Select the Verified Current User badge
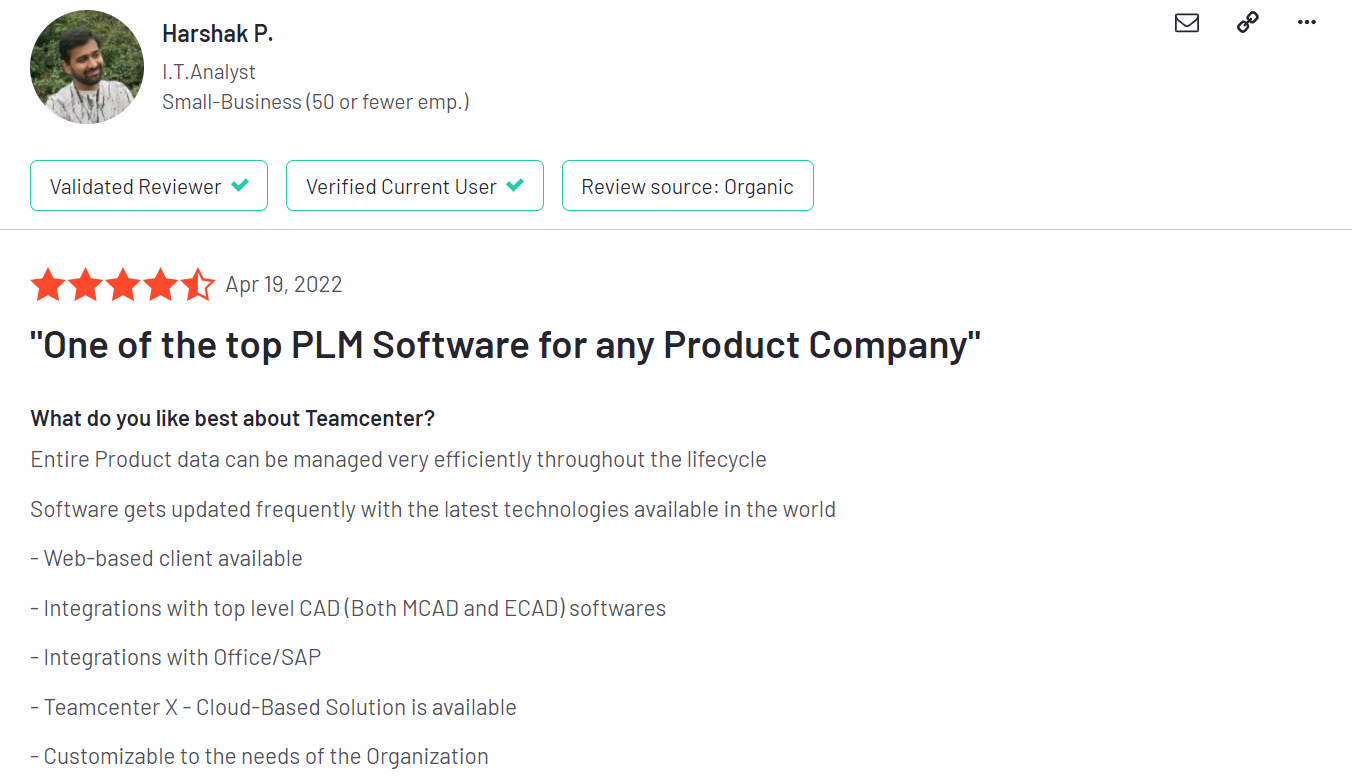 click(x=414, y=186)
